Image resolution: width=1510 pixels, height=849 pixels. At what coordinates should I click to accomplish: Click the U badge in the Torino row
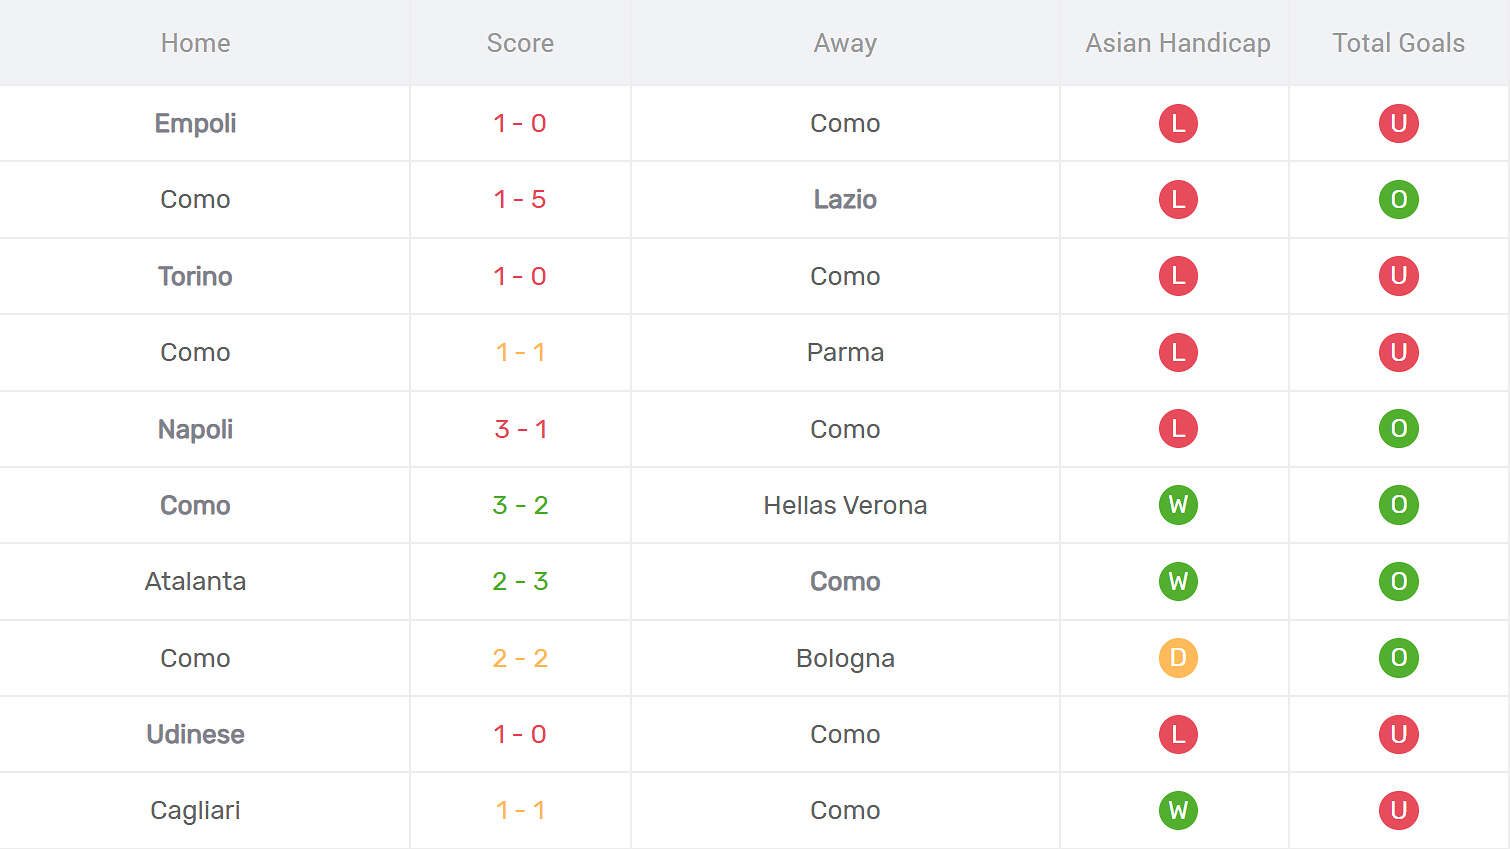tap(1398, 276)
